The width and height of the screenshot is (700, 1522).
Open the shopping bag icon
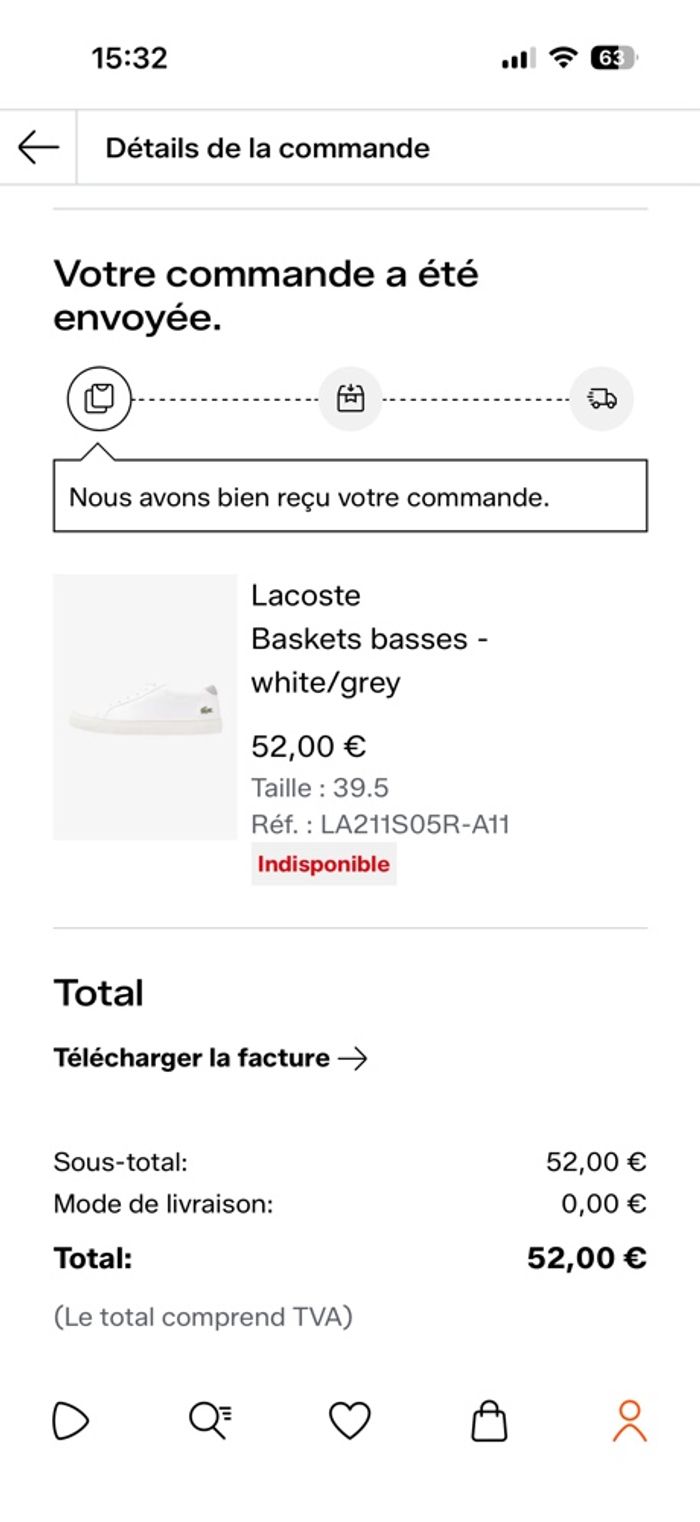(489, 1421)
